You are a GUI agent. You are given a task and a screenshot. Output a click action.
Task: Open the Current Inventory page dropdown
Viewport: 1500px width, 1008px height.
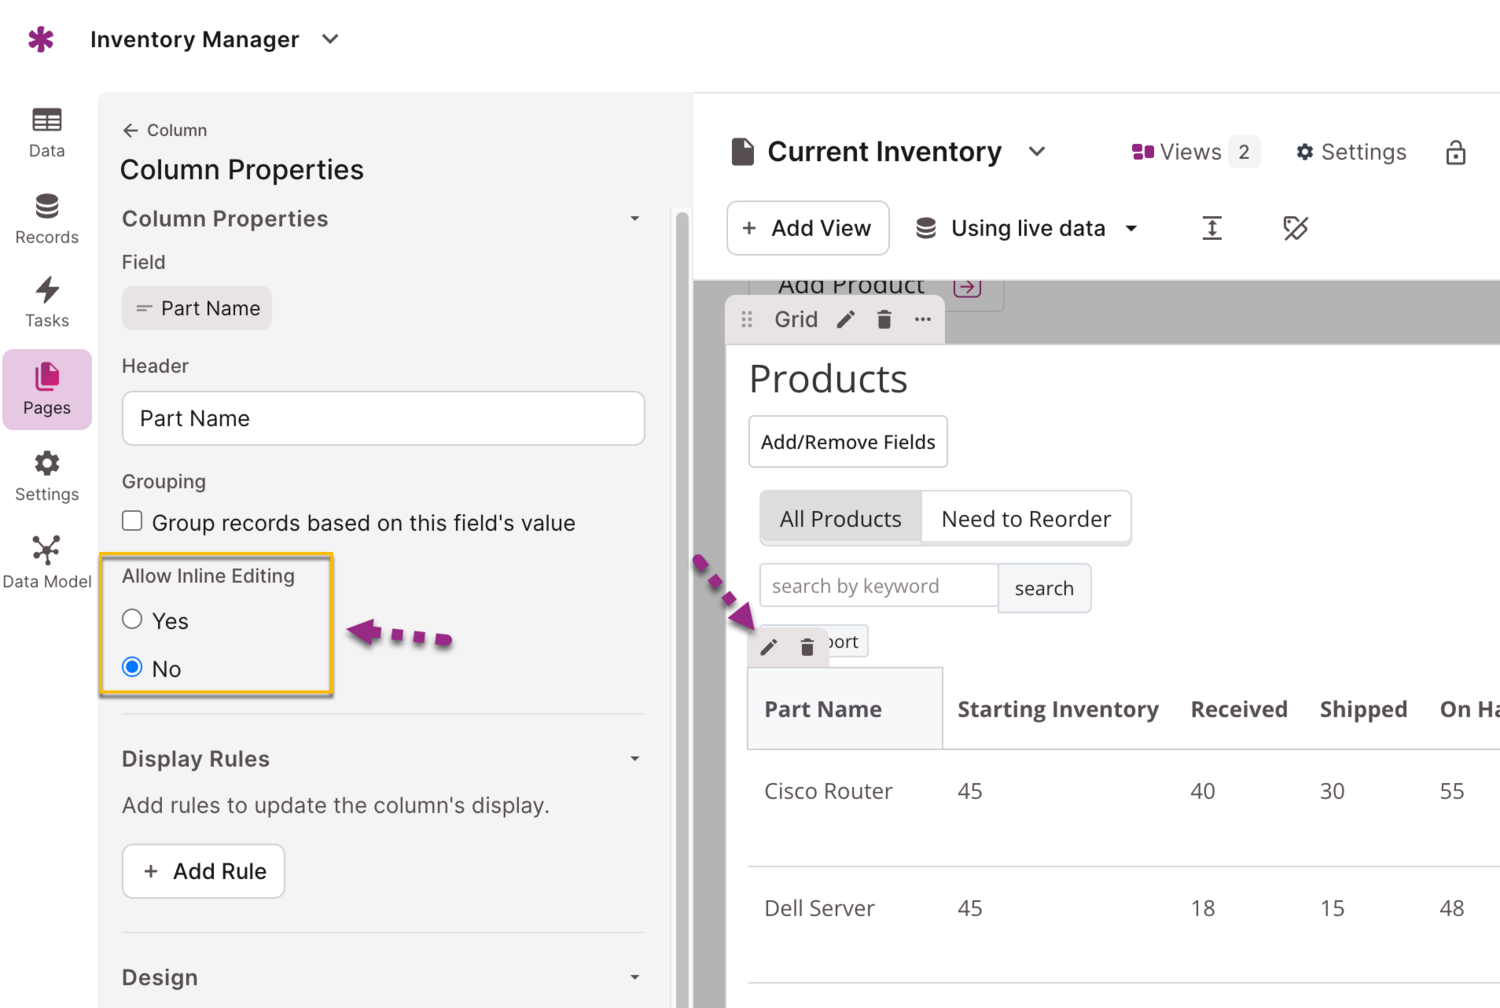tap(1037, 152)
